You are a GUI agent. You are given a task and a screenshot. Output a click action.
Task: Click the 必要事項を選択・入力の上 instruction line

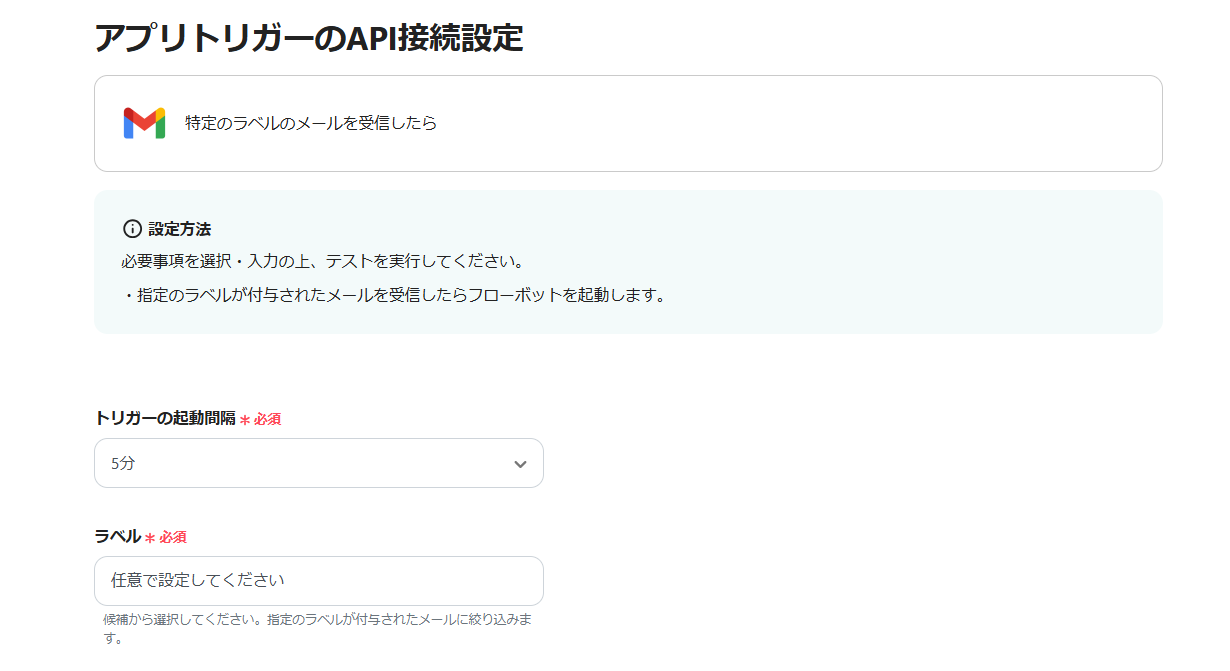coord(323,262)
